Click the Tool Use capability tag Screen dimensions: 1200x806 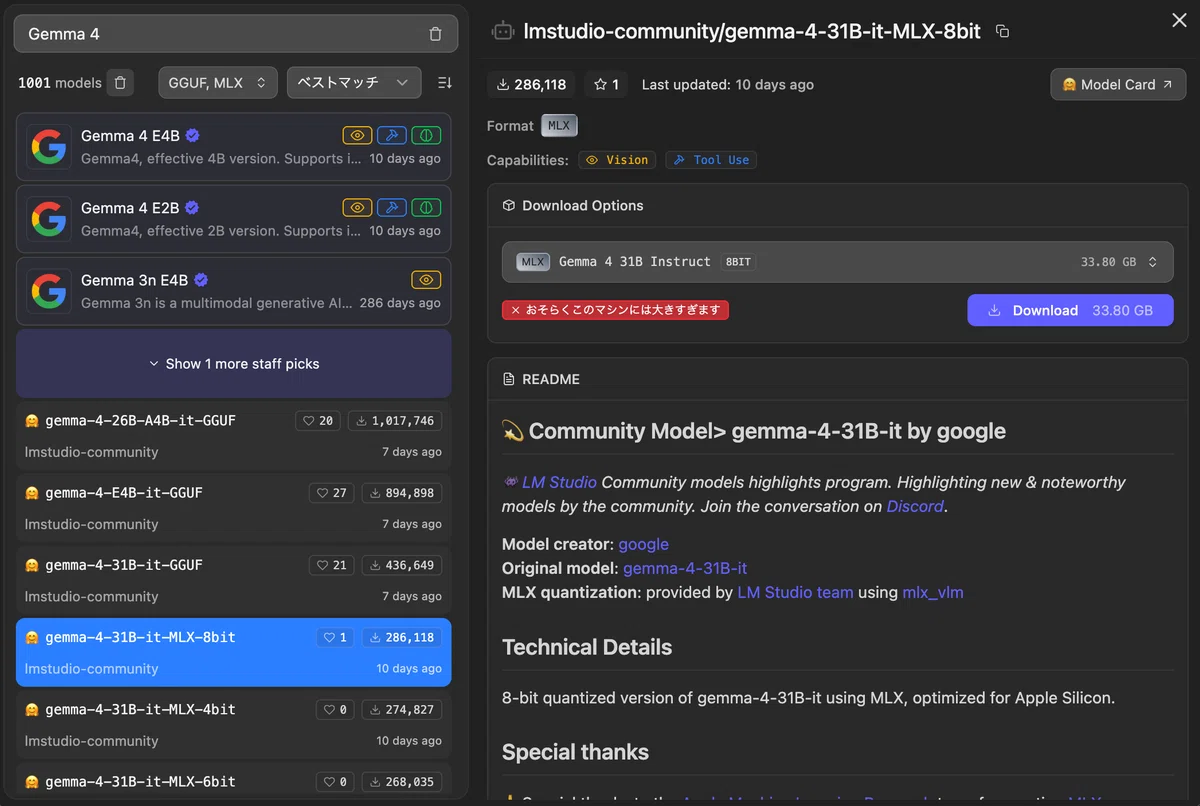coord(711,160)
